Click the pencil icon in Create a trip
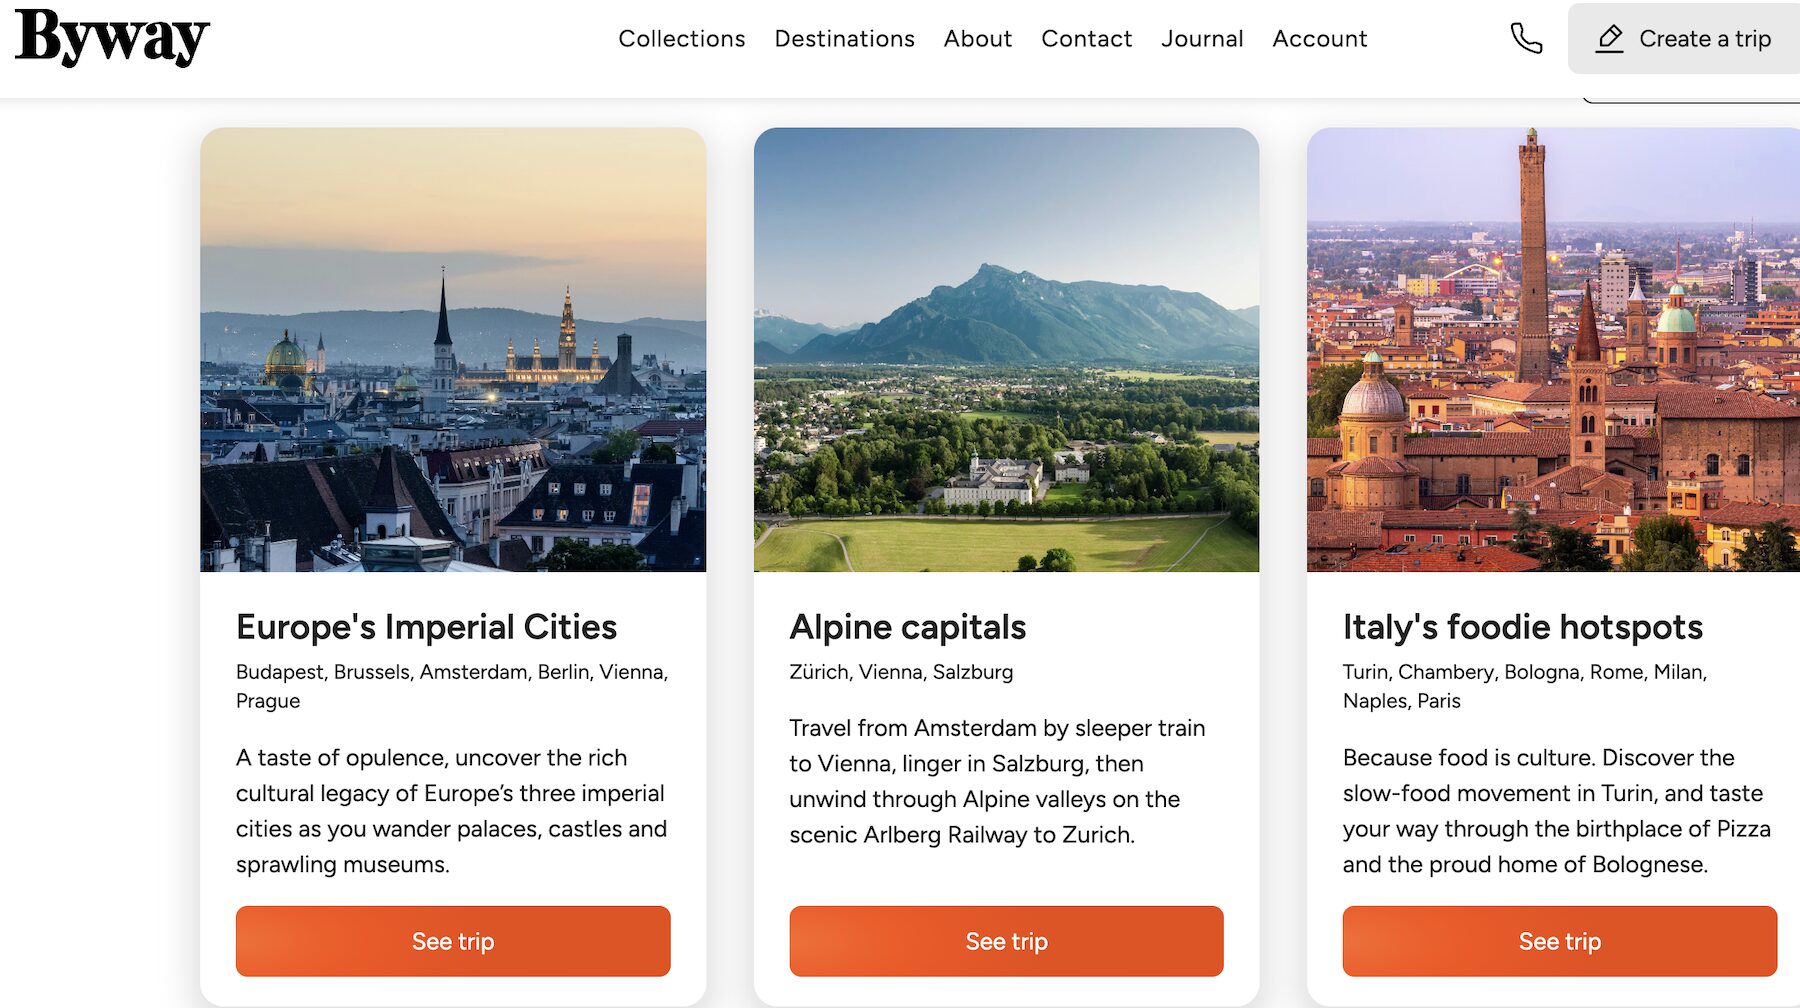The image size is (1800, 1008). [x=1609, y=39]
